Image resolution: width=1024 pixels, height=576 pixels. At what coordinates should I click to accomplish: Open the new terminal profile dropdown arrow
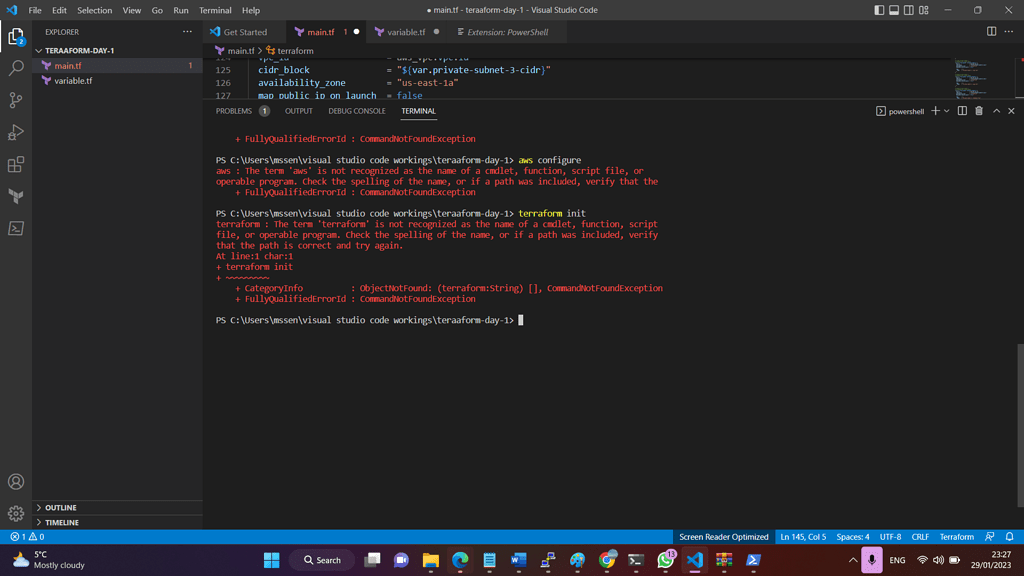point(947,111)
